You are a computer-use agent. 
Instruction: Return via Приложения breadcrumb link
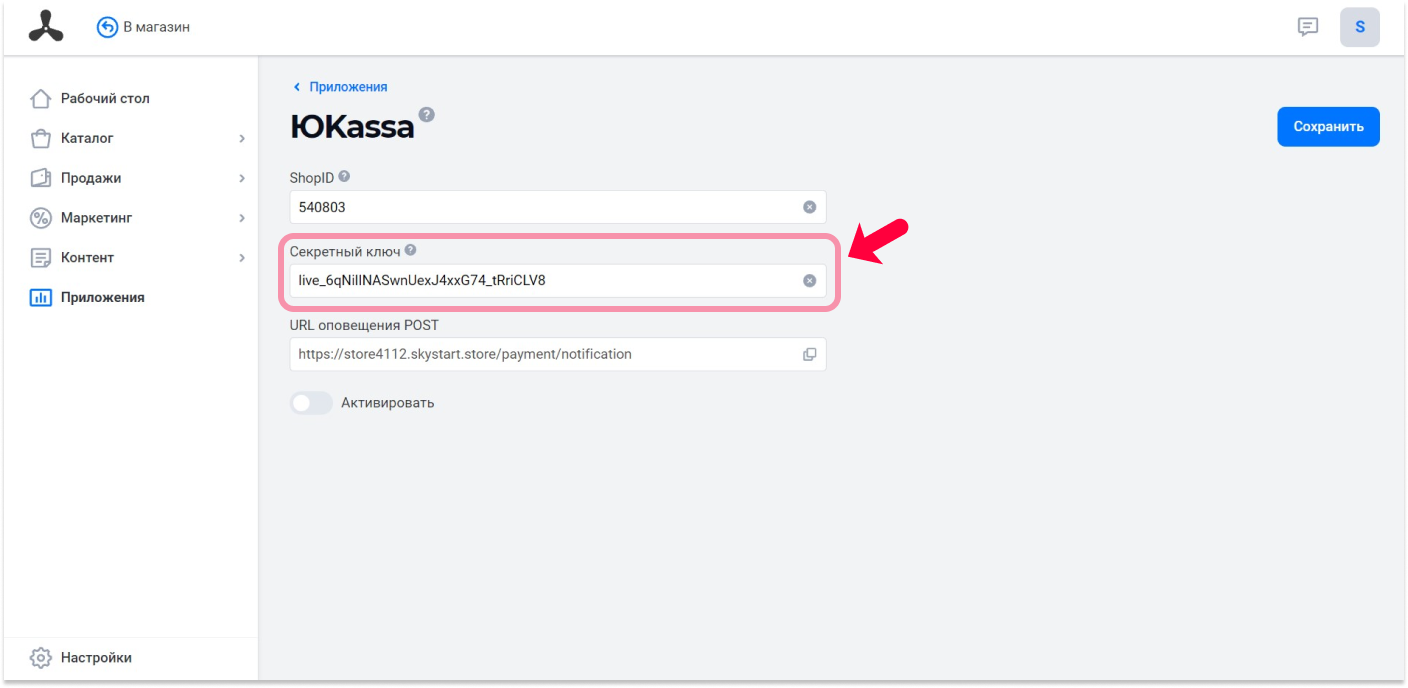click(x=348, y=87)
